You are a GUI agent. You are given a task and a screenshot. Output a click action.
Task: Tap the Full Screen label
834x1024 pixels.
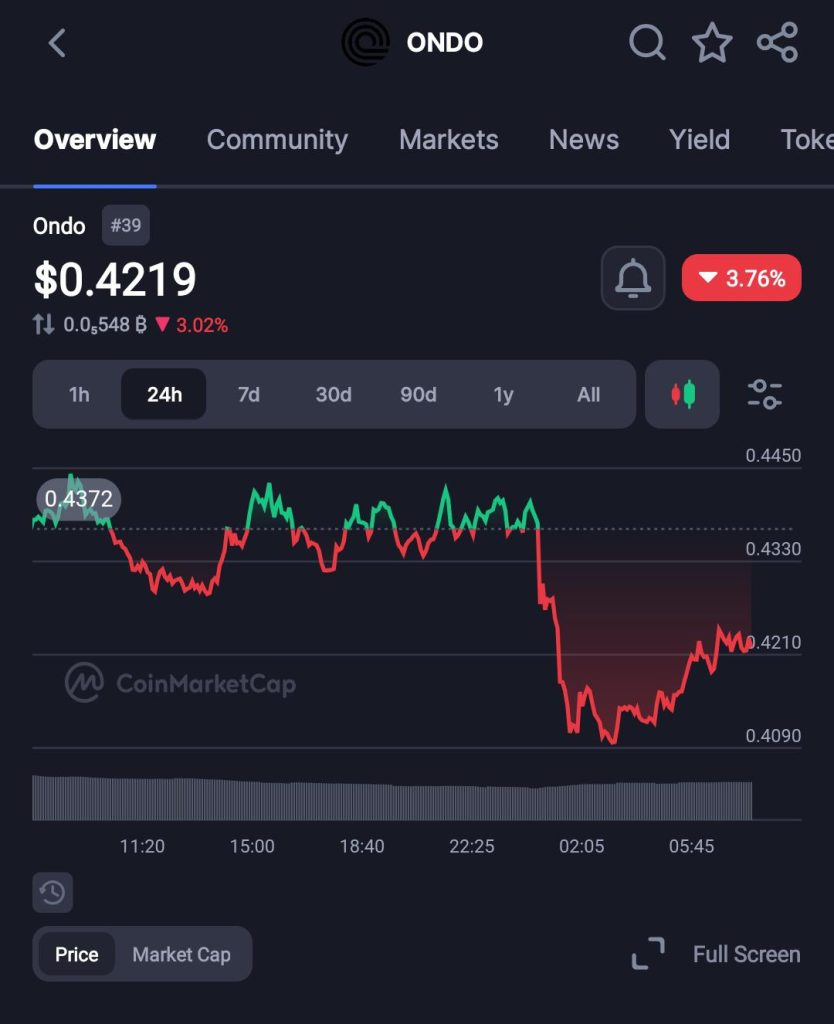pos(746,954)
